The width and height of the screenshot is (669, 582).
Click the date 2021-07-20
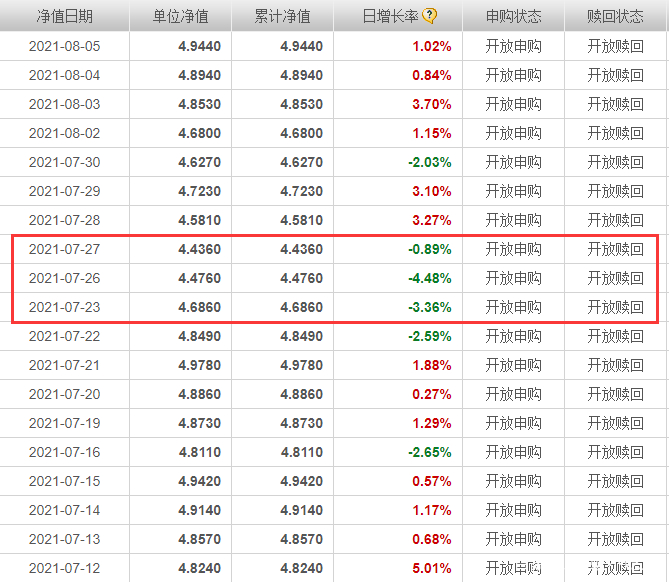coord(64,394)
